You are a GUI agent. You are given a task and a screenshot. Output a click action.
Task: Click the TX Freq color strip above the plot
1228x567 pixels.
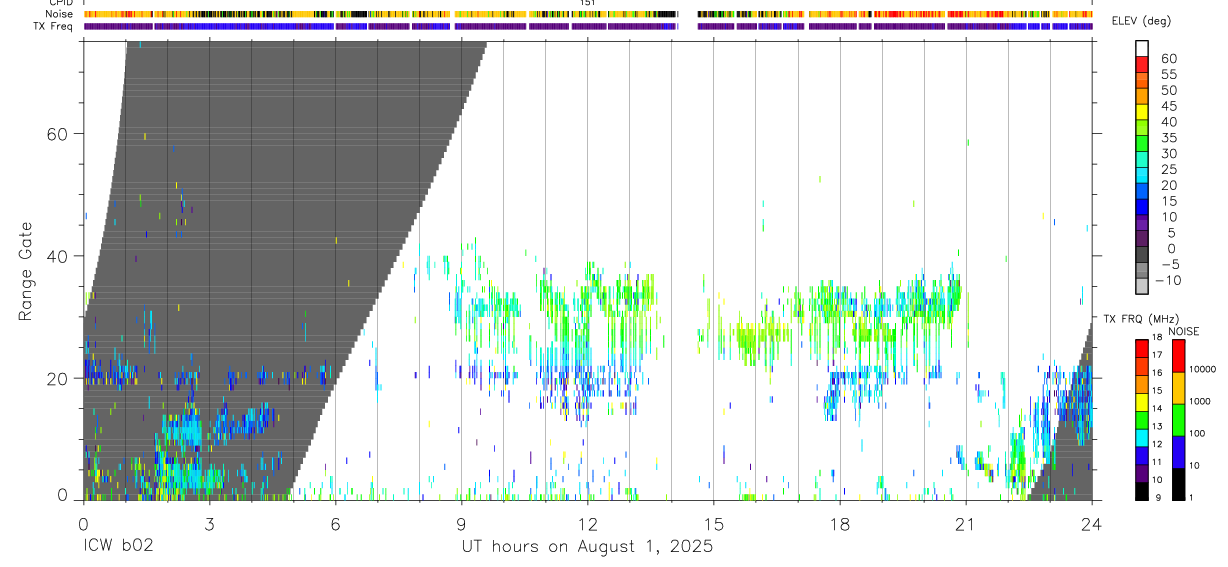click(588, 26)
